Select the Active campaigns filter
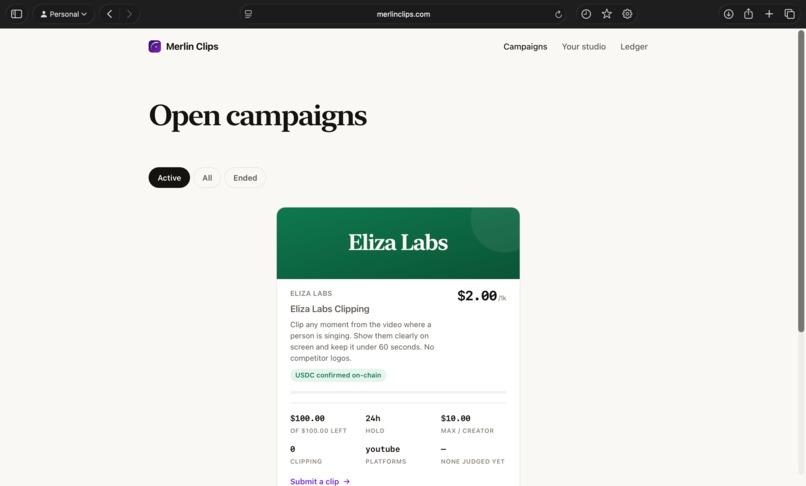Viewport: 806px width, 486px height. tap(169, 177)
